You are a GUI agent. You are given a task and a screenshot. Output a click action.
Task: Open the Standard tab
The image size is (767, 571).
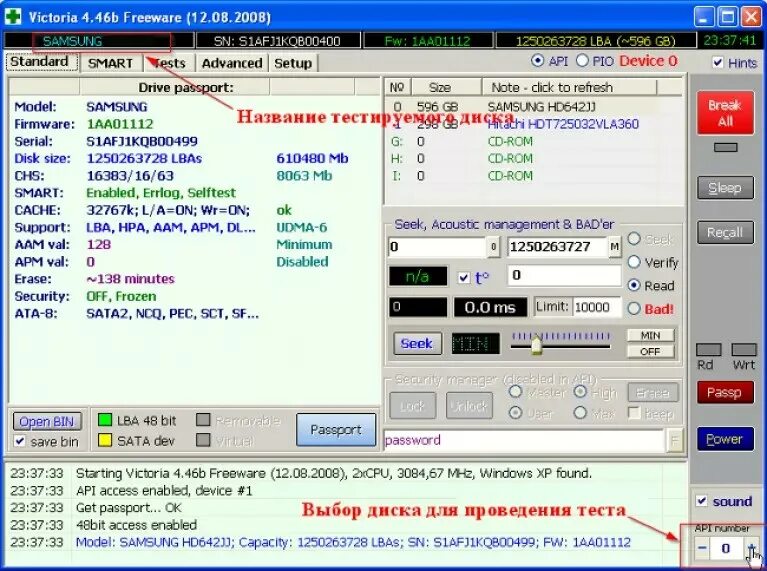pyautogui.click(x=40, y=62)
